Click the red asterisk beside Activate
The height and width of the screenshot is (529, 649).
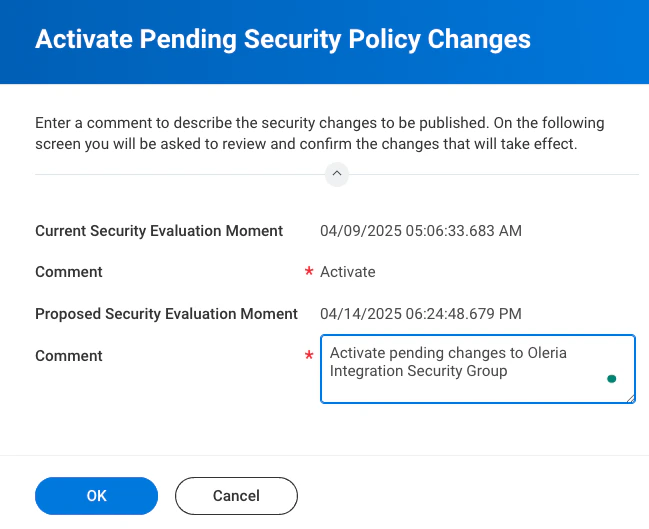tap(308, 272)
